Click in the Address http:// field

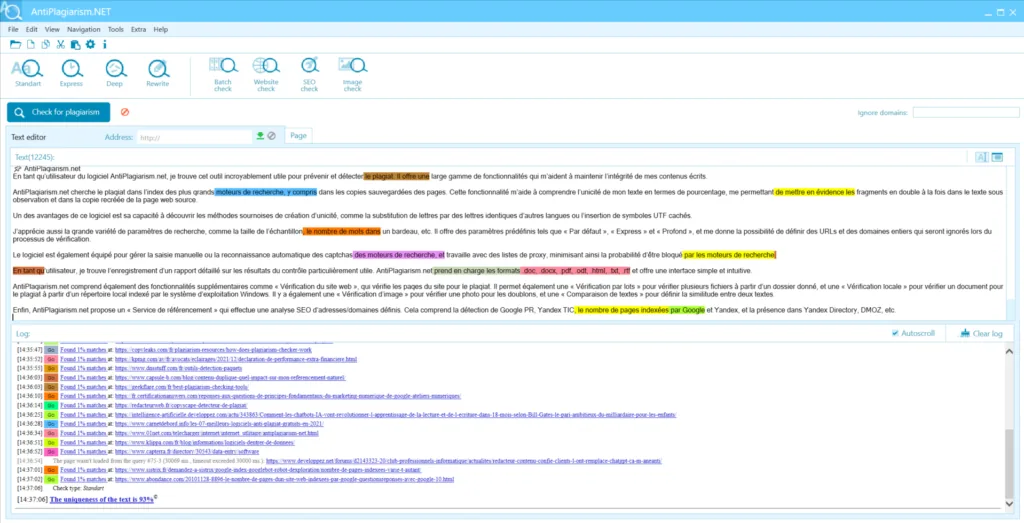(195, 137)
